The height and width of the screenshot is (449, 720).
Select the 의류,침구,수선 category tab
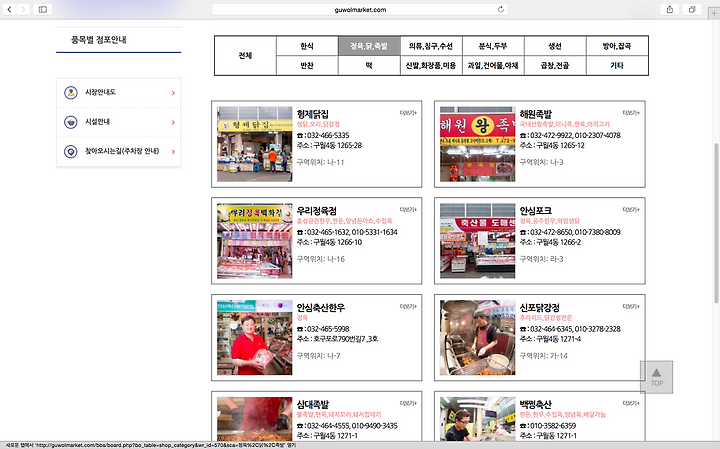(x=431, y=46)
